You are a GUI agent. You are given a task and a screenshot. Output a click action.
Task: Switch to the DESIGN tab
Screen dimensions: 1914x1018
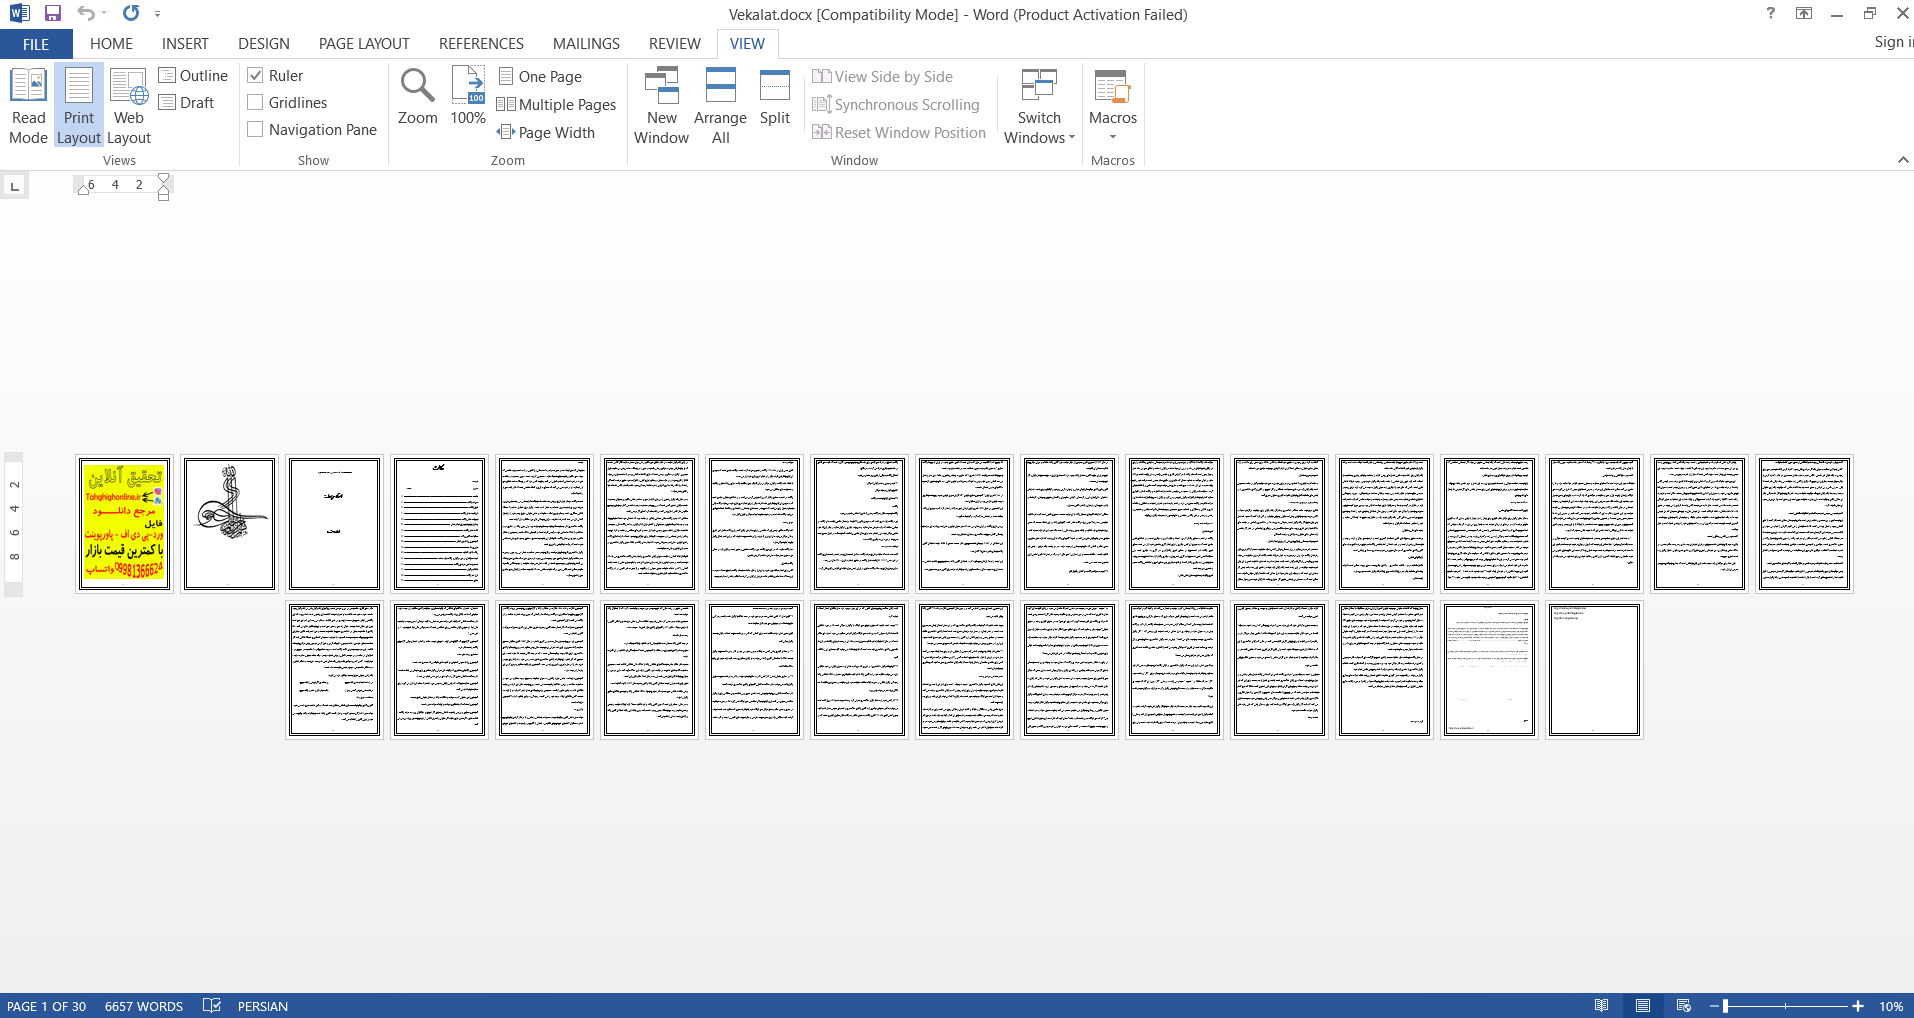click(x=264, y=44)
